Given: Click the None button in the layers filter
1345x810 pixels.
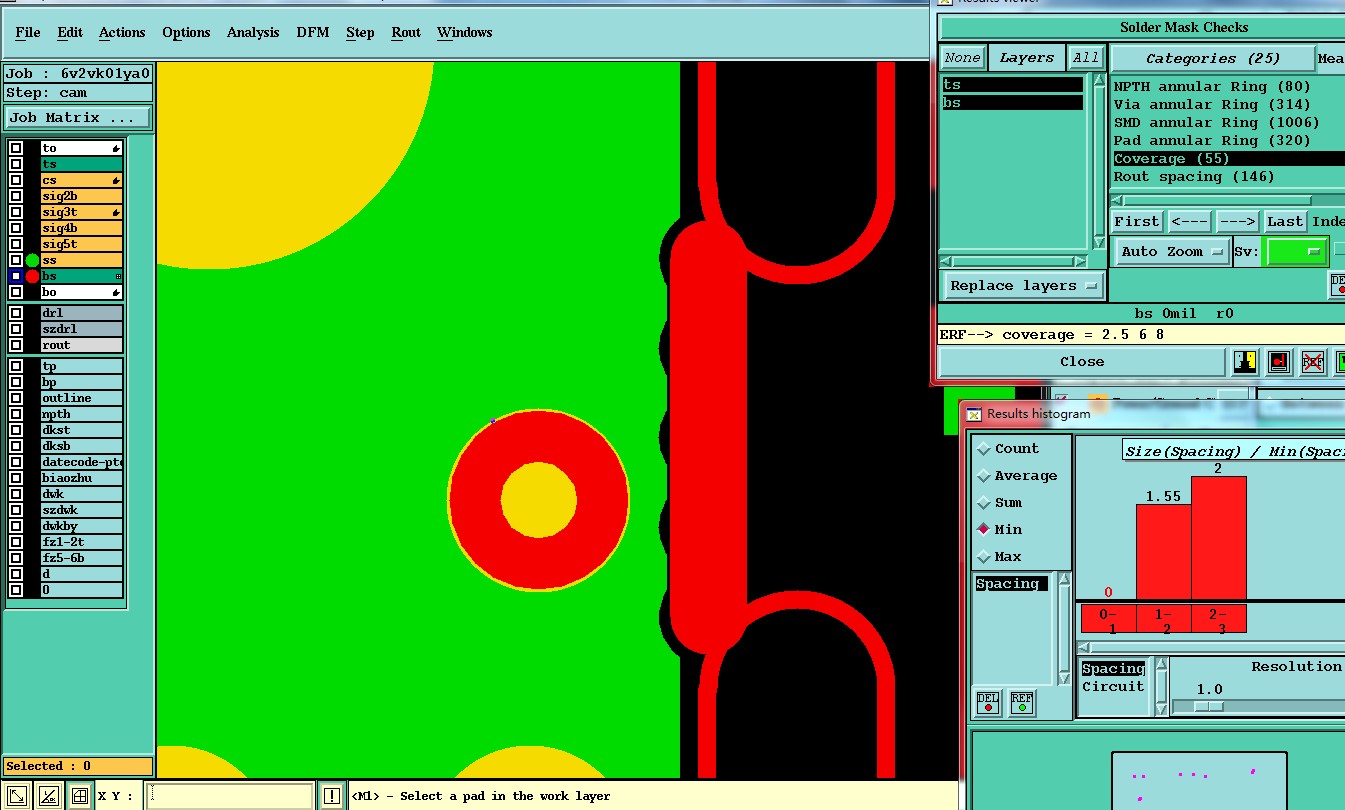Looking at the screenshot, I should pos(963,58).
